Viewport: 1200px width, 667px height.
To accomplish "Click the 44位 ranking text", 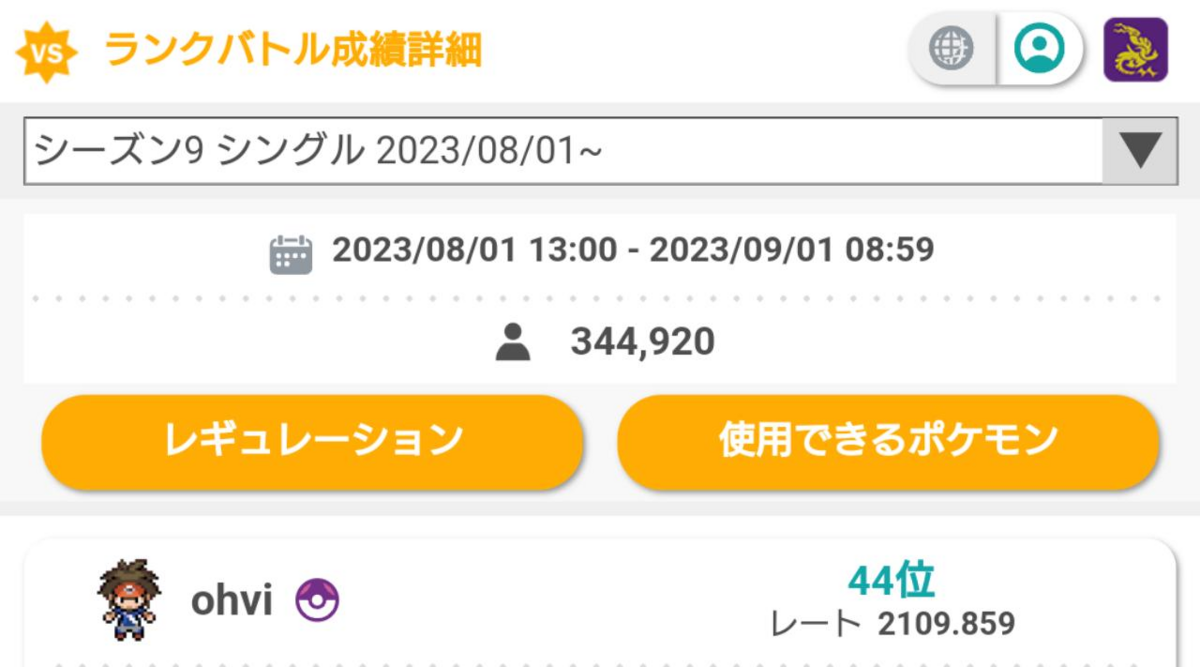I will (891, 579).
